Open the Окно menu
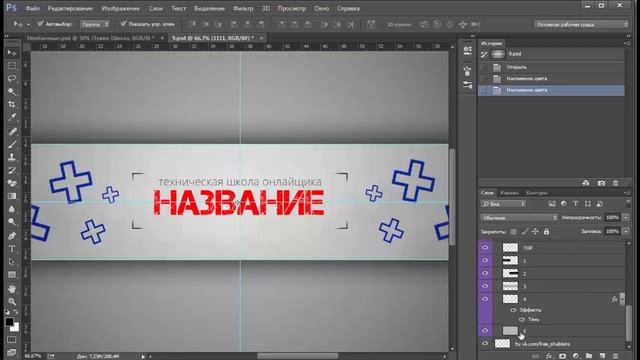Screen dimensions: 640x360 tap(322, 8)
